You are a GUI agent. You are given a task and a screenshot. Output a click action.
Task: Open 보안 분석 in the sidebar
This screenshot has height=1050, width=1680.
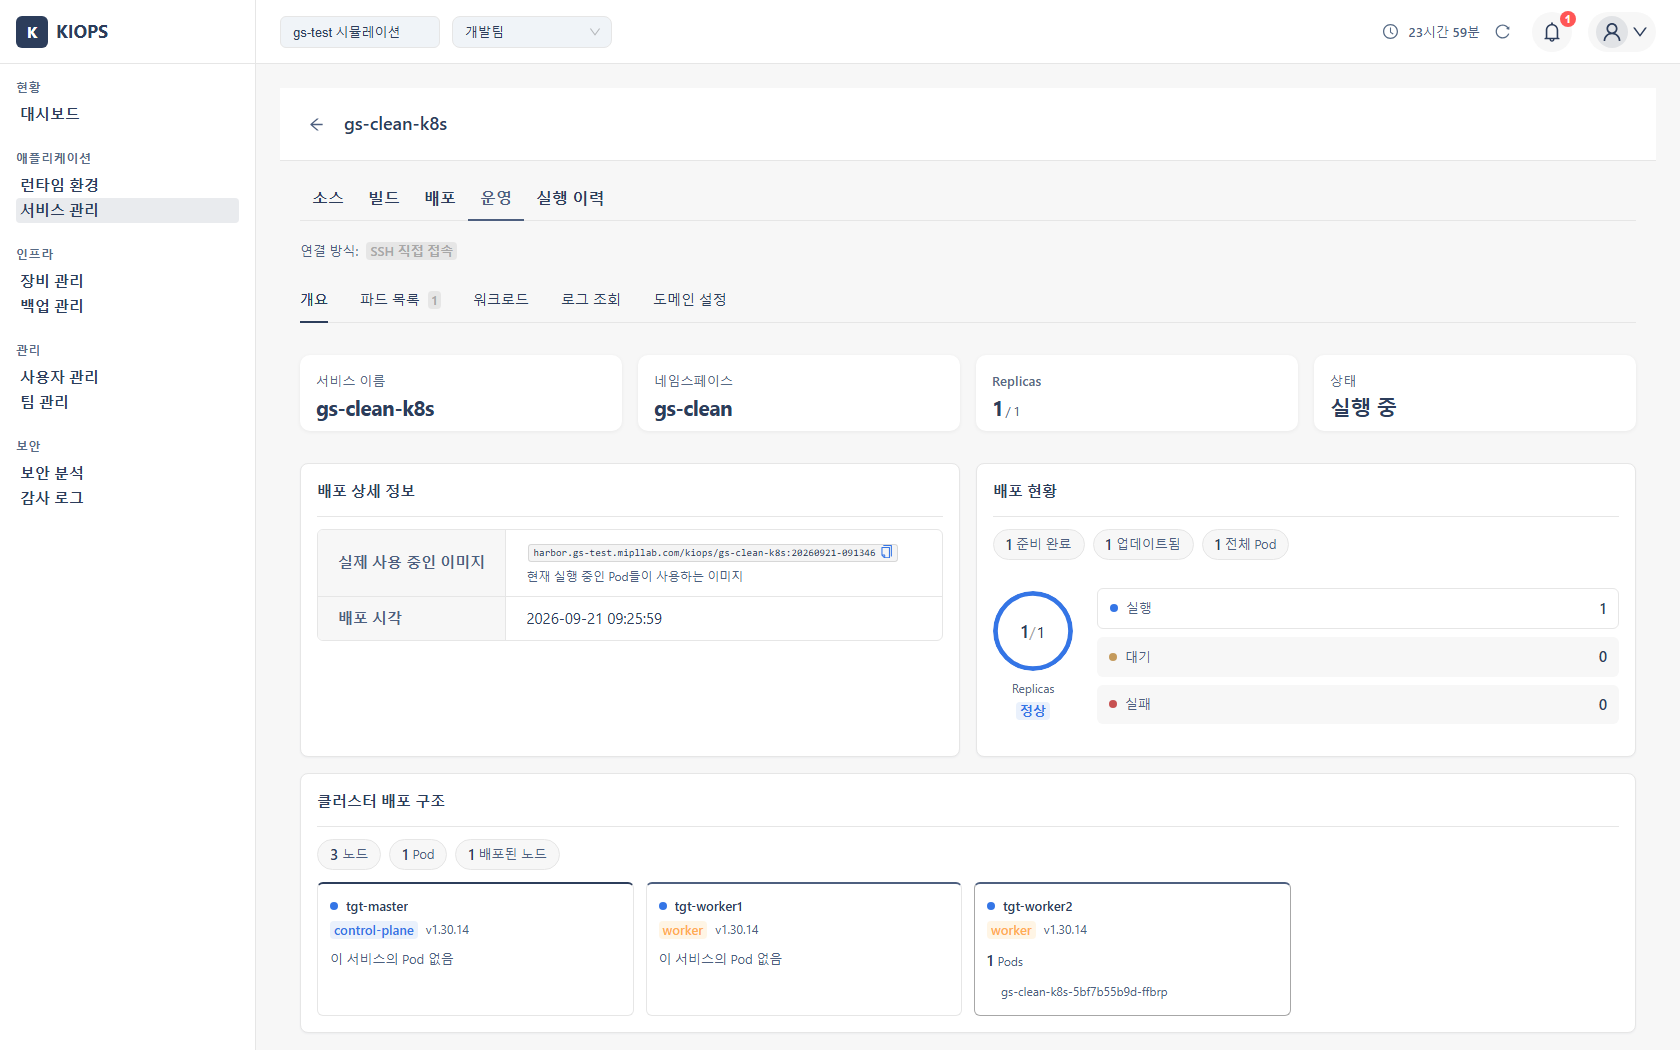click(x=128, y=473)
